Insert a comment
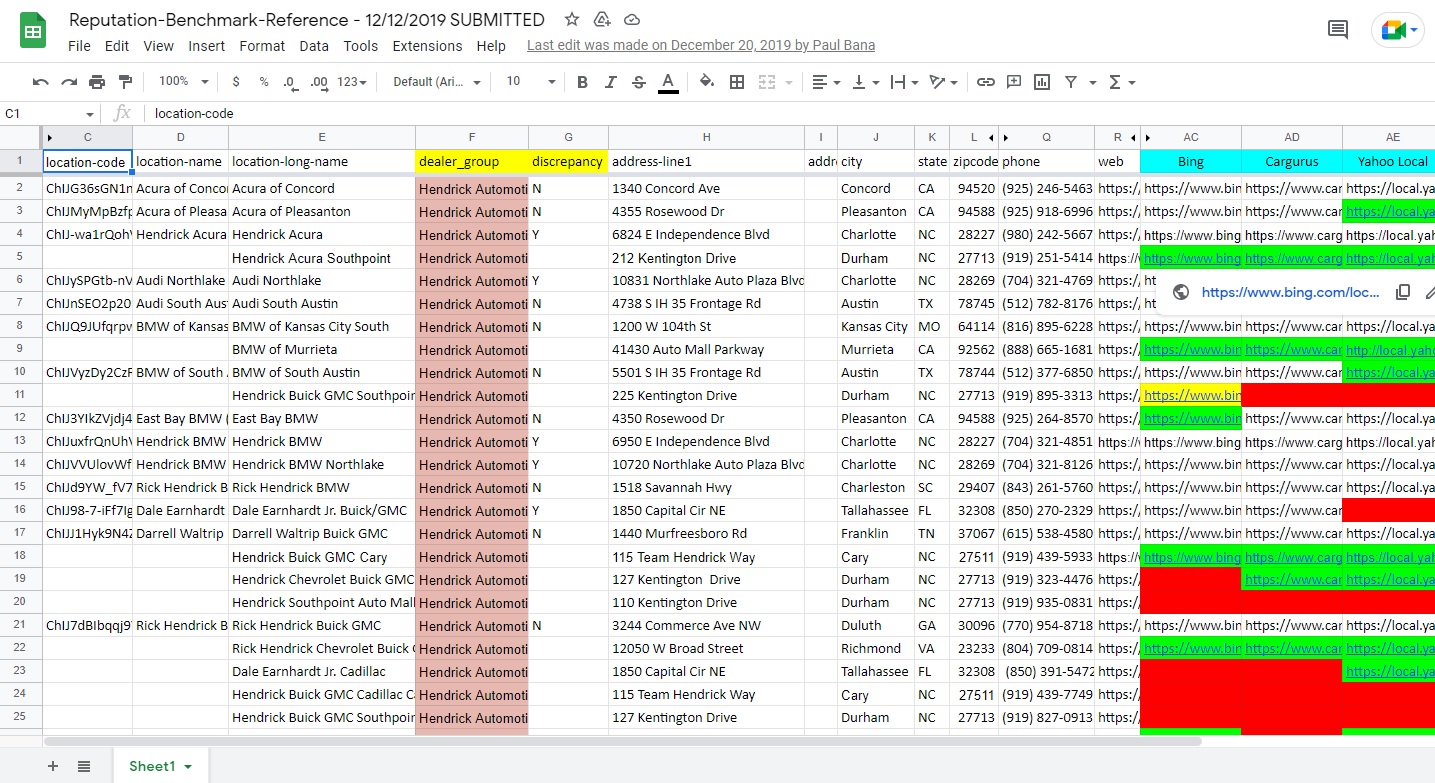Viewport: 1435px width, 783px height. click(1014, 82)
